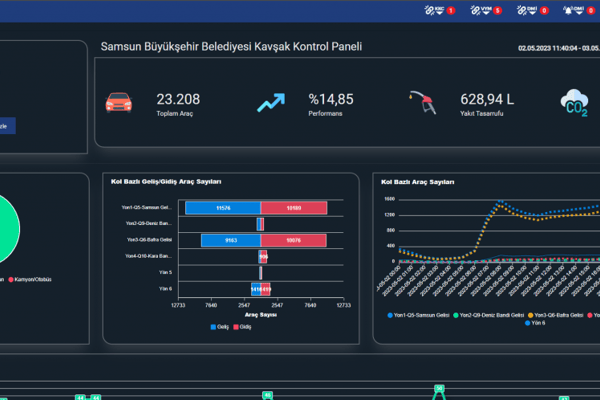Click the Samsun Büyükşehir Belediyesi Kavşak Kontrol Paneli title

(x=231, y=47)
